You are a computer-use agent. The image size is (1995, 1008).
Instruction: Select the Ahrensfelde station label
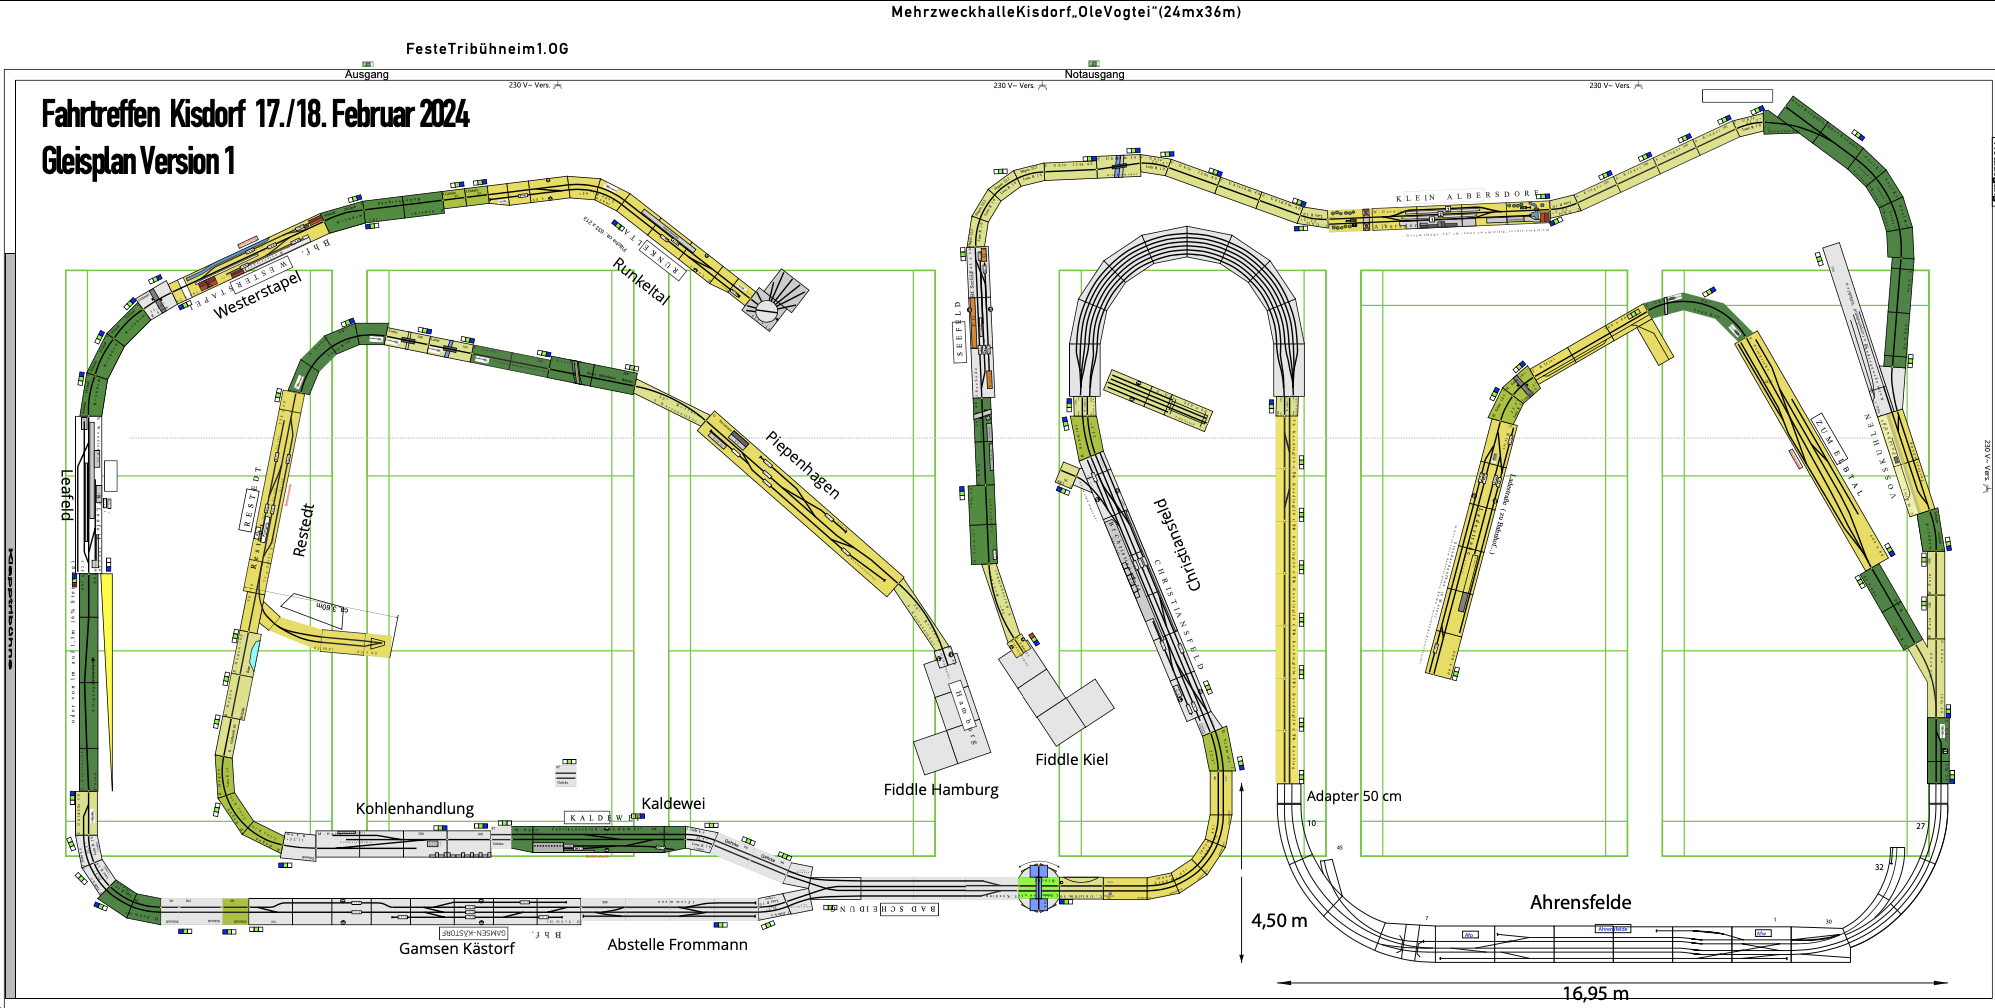point(1580,902)
